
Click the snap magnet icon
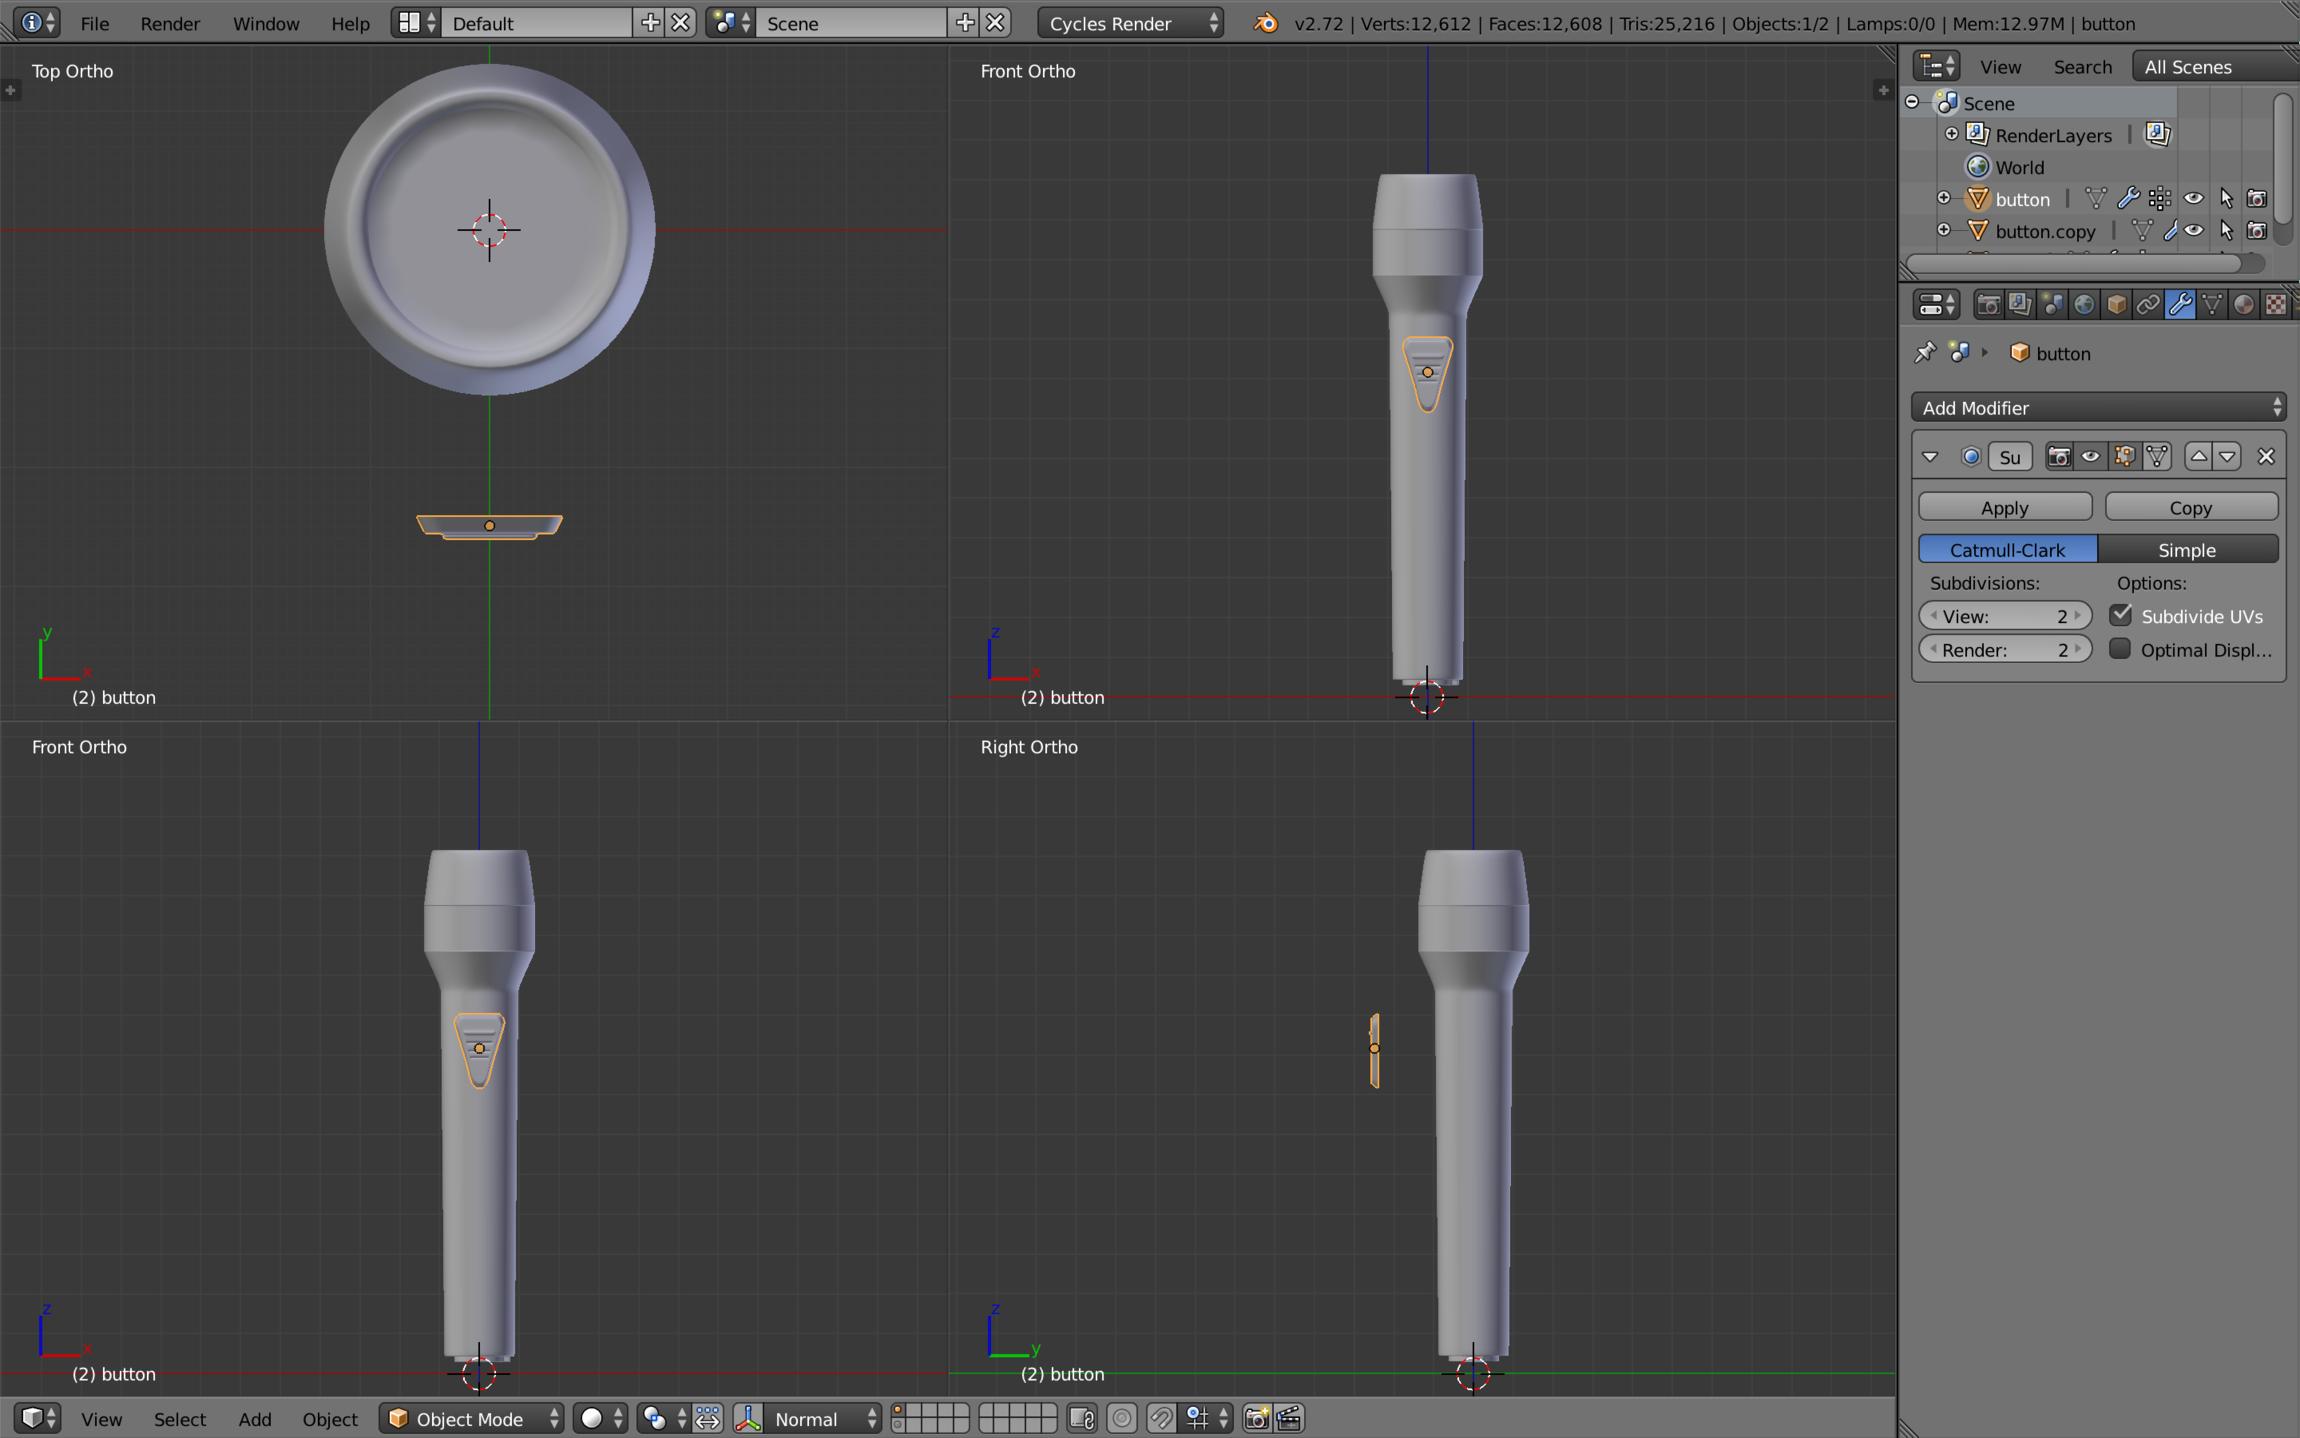(x=1161, y=1418)
